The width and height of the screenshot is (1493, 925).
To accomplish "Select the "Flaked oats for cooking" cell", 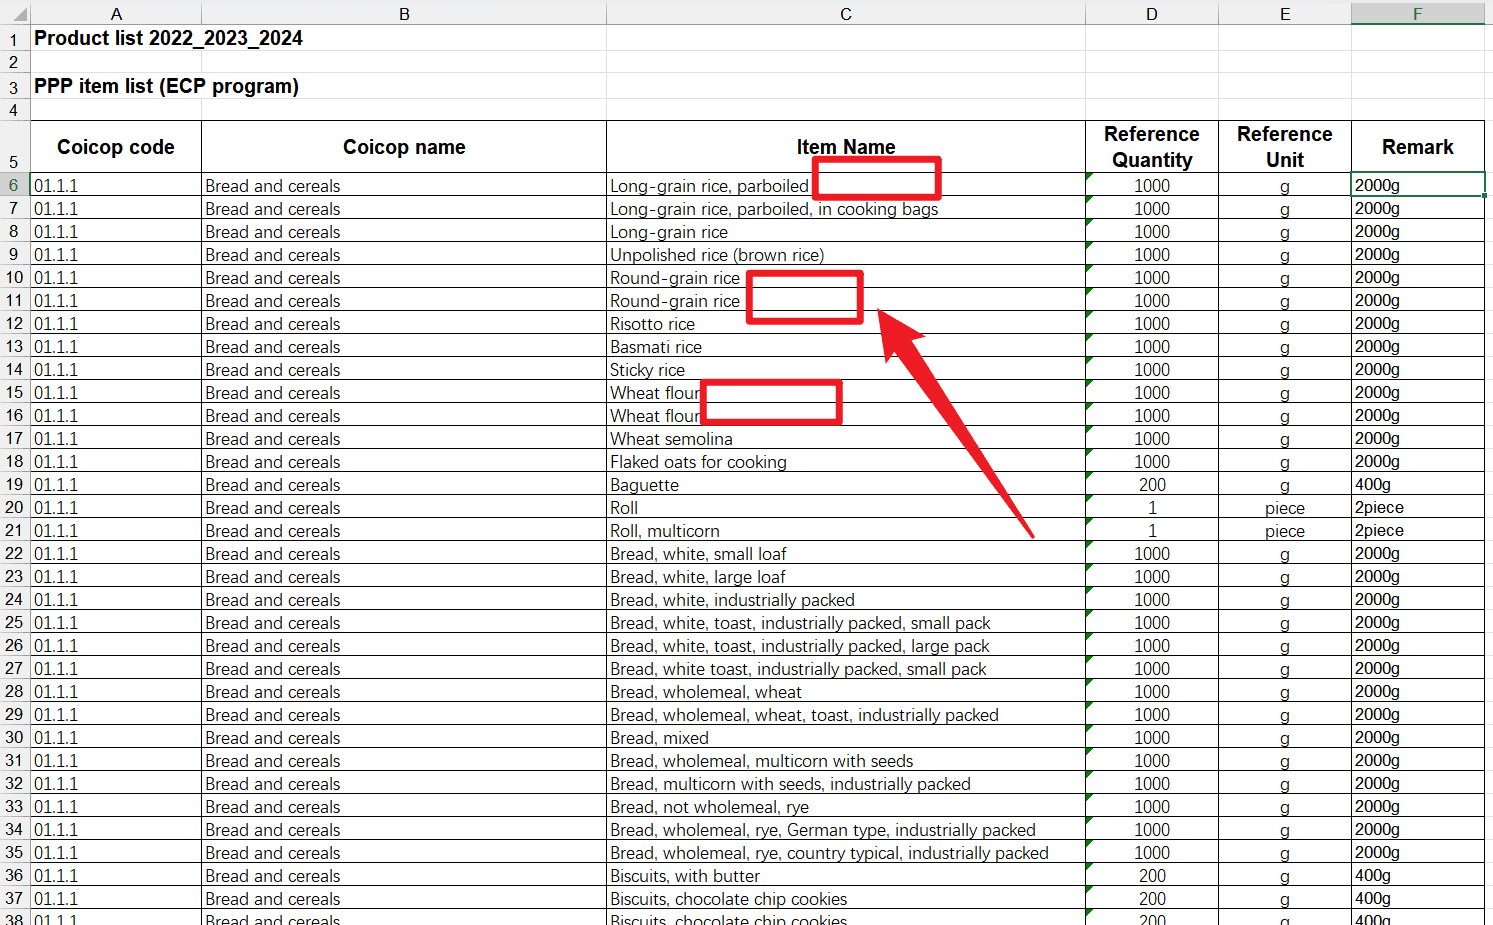I will coord(698,462).
